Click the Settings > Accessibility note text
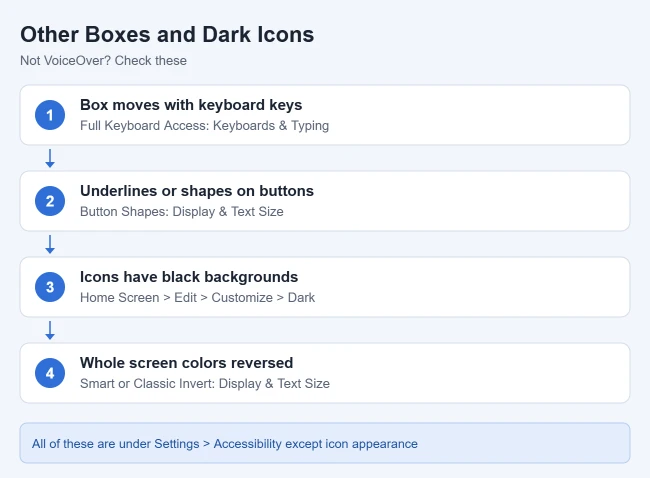This screenshot has width=650, height=478. pyautogui.click(x=225, y=444)
